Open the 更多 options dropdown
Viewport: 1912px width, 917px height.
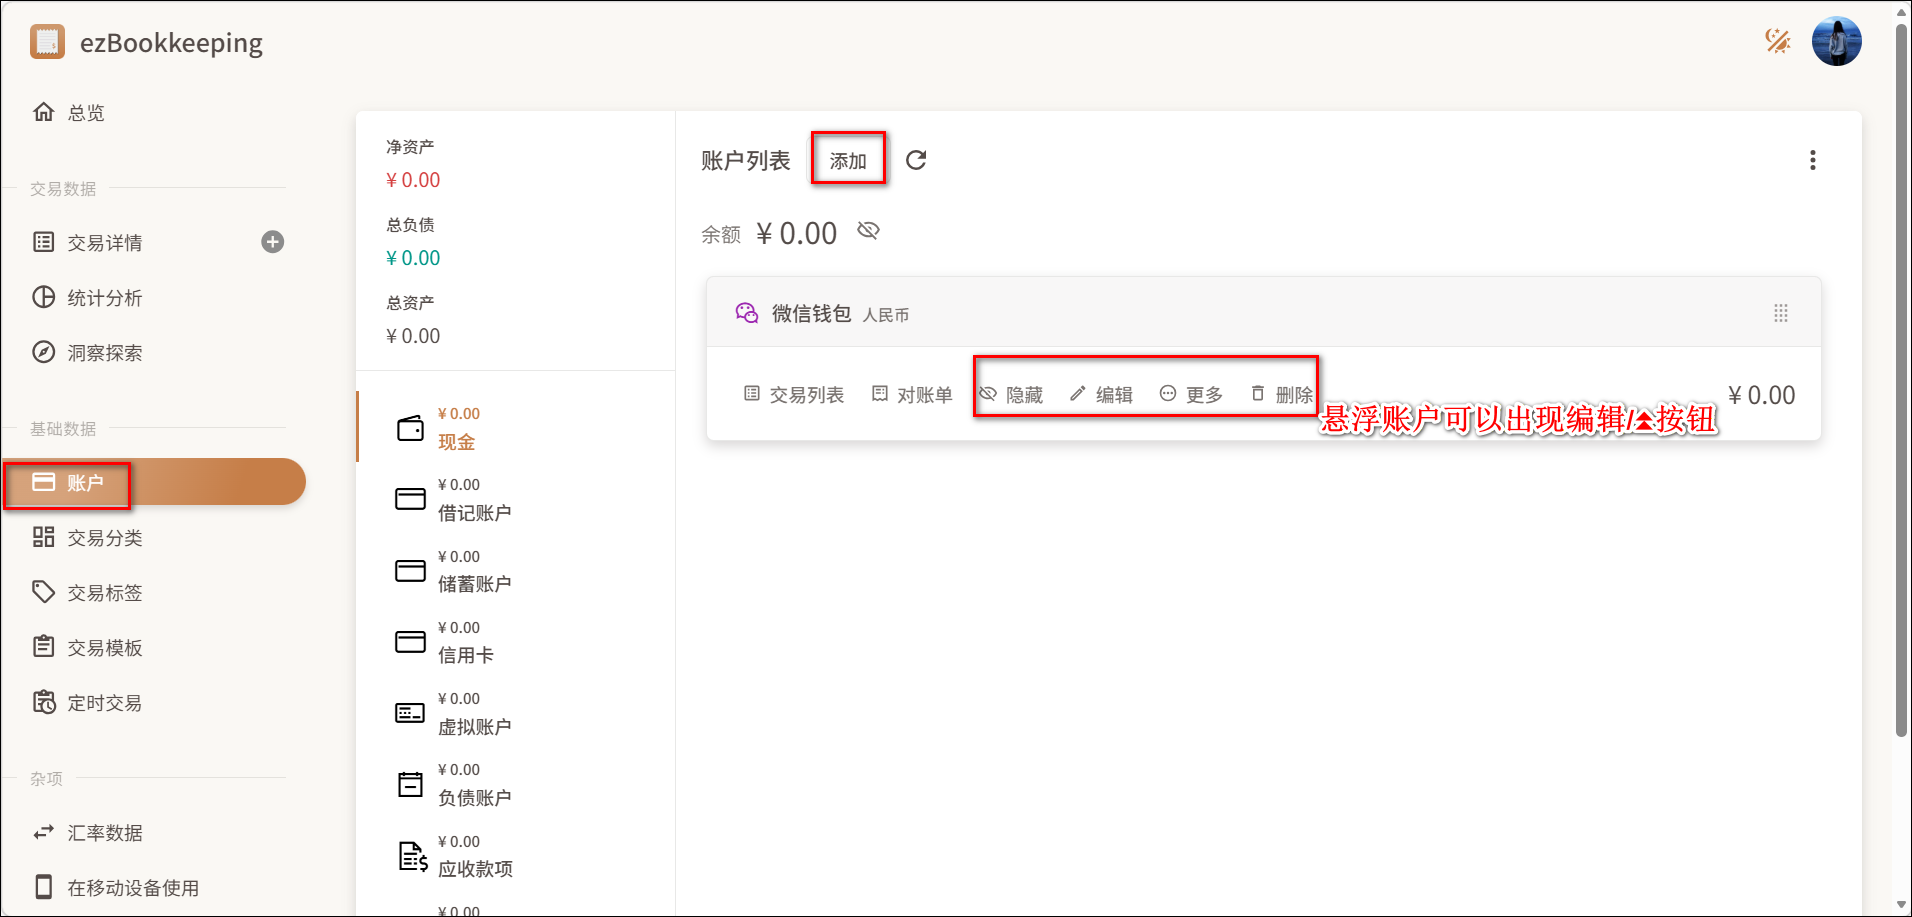pos(1191,395)
